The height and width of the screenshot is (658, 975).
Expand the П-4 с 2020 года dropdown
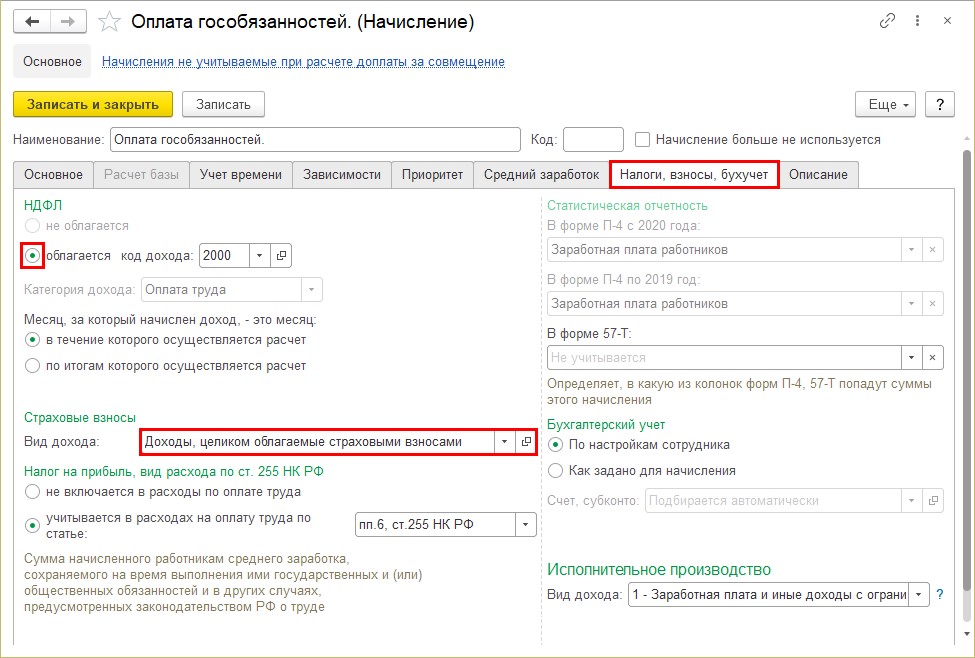911,250
